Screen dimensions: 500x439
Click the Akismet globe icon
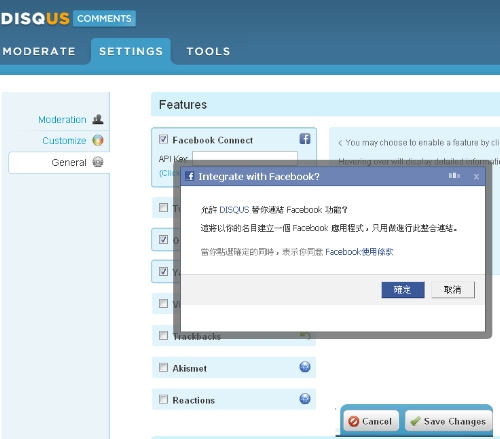[305, 367]
